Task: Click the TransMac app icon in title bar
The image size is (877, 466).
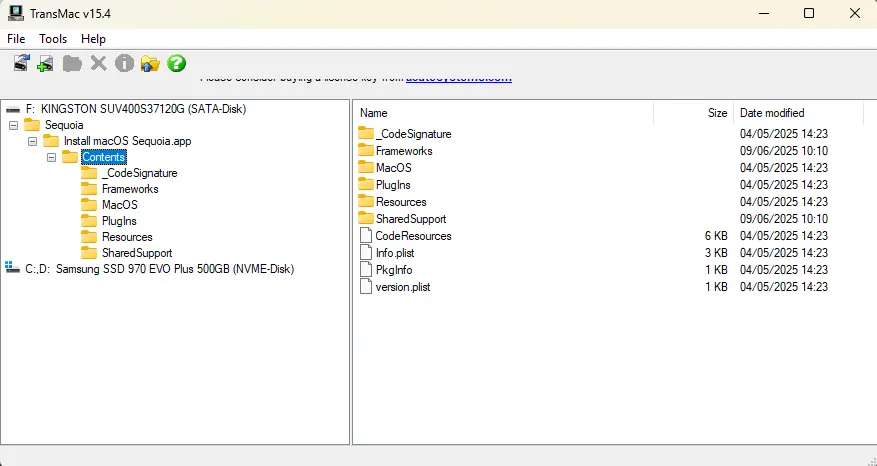Action: (16, 13)
